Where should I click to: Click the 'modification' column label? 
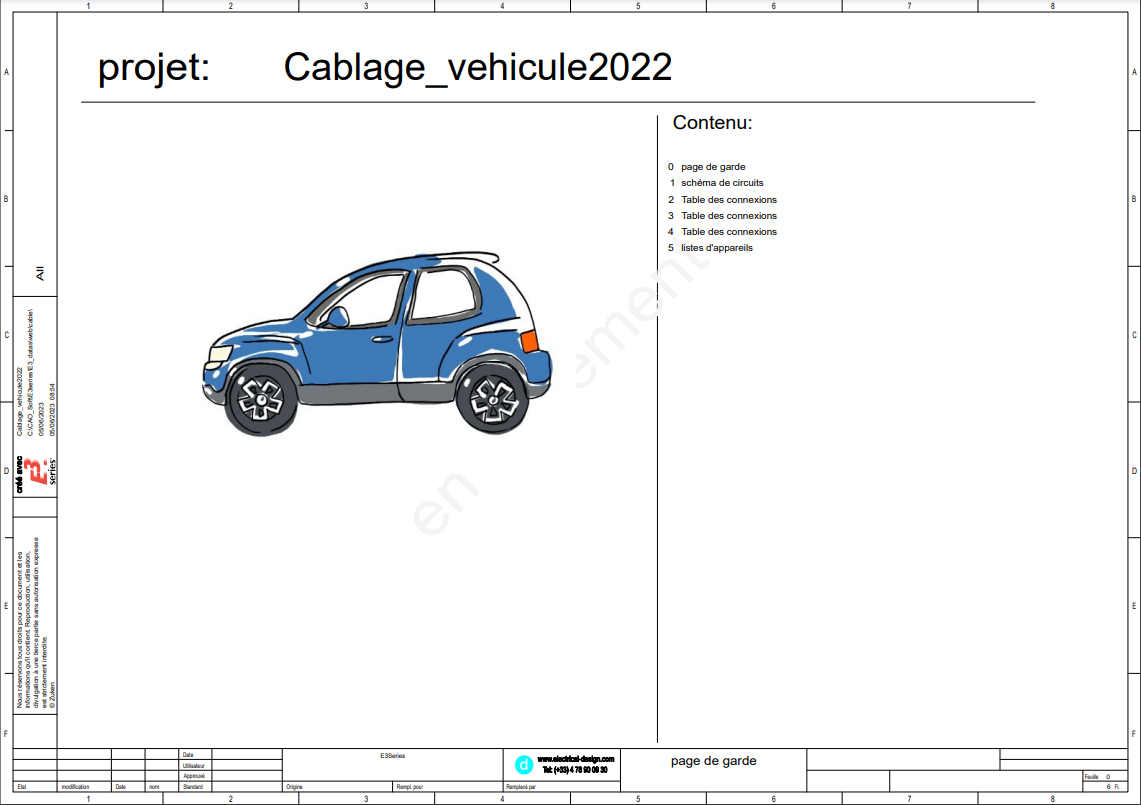[76, 787]
